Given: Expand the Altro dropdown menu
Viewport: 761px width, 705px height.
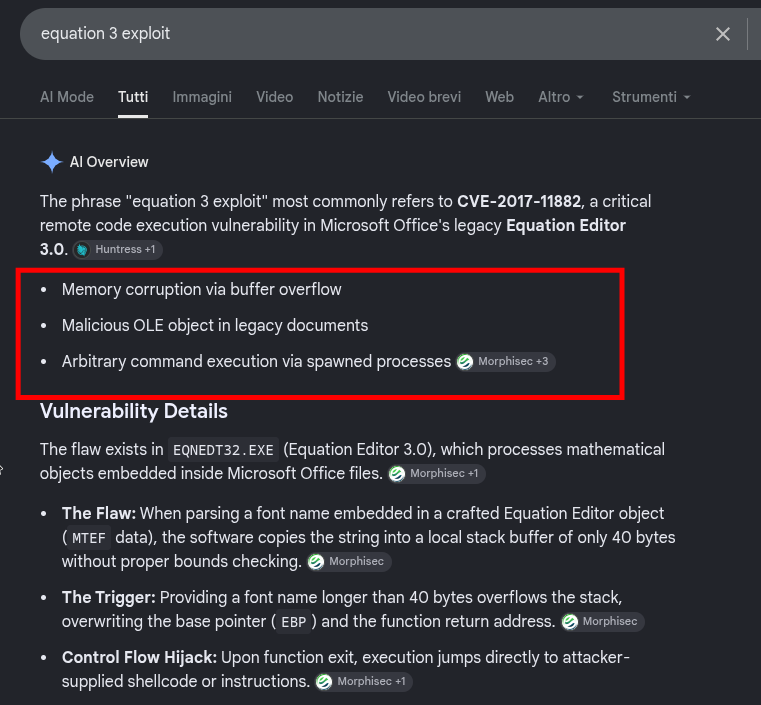Looking at the screenshot, I should [x=561, y=97].
